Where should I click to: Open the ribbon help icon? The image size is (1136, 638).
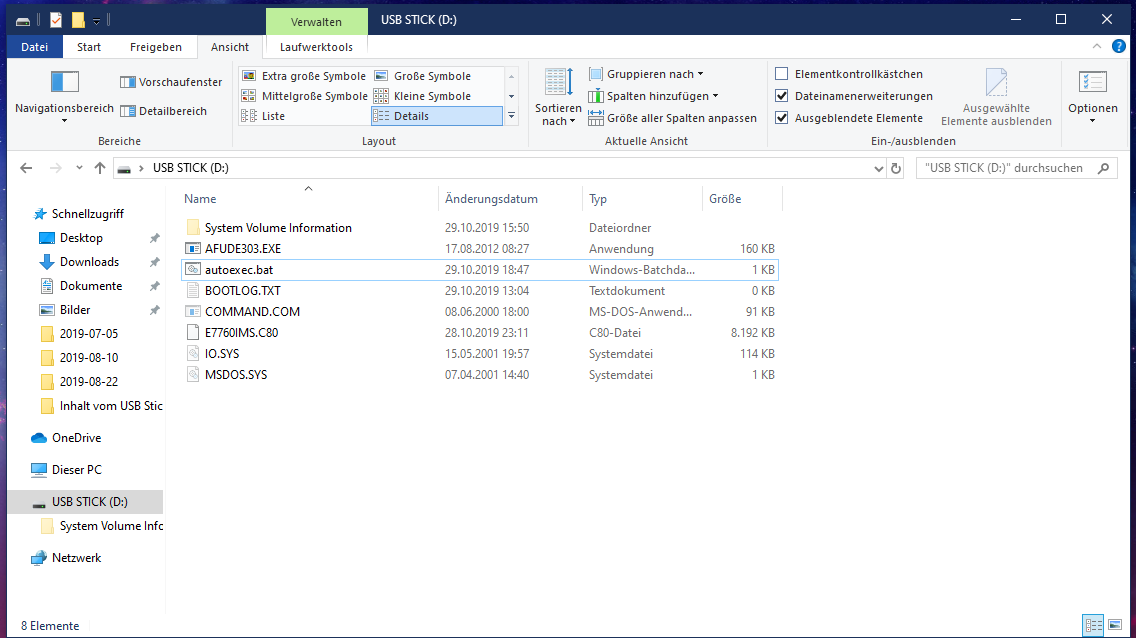1119,46
